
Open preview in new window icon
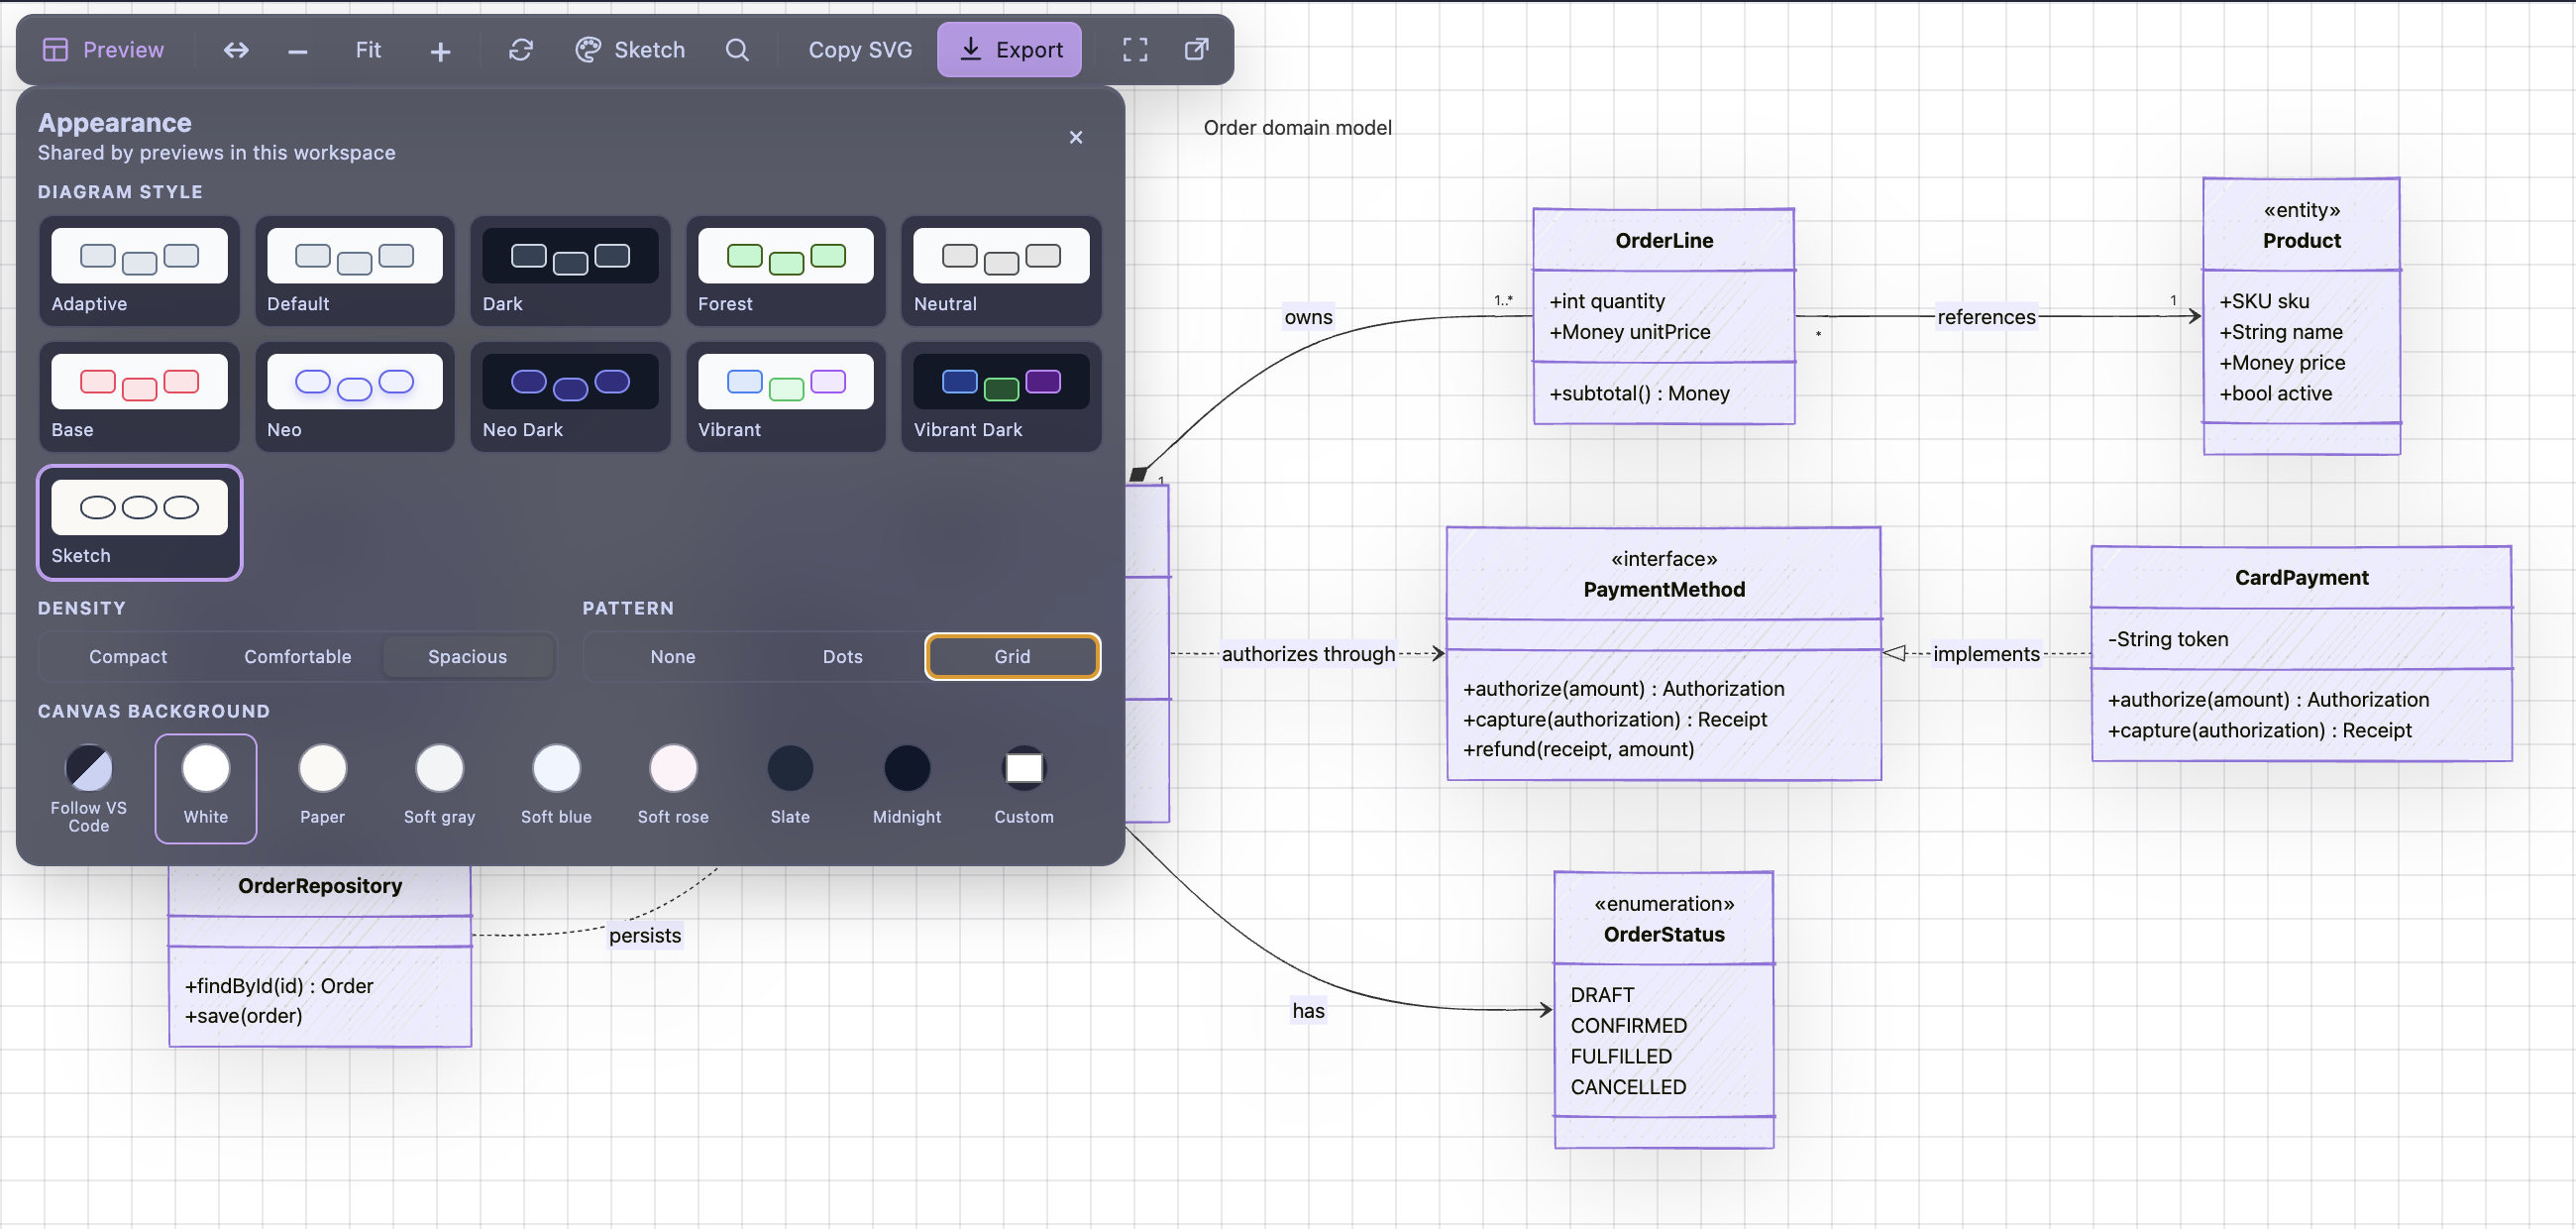(1196, 49)
